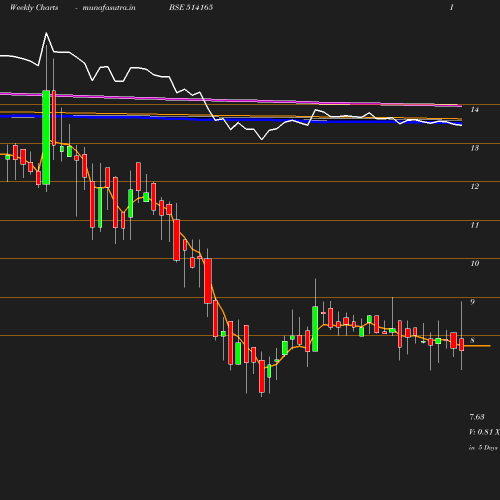Click the munafasutra.in watermark text

click(109, 8)
